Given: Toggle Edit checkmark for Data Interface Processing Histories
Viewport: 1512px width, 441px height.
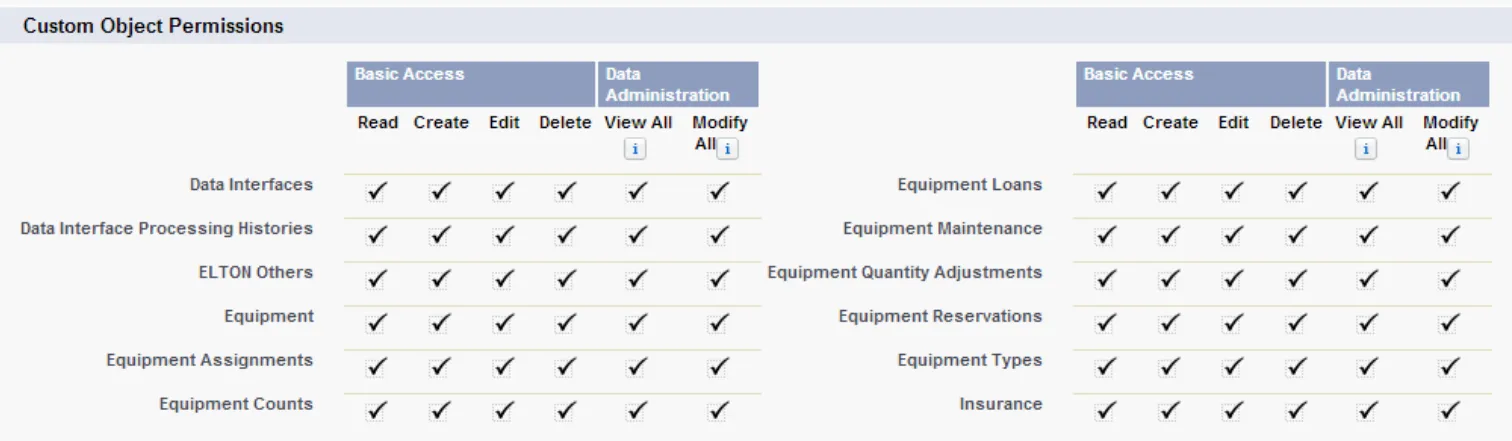Looking at the screenshot, I should [504, 236].
